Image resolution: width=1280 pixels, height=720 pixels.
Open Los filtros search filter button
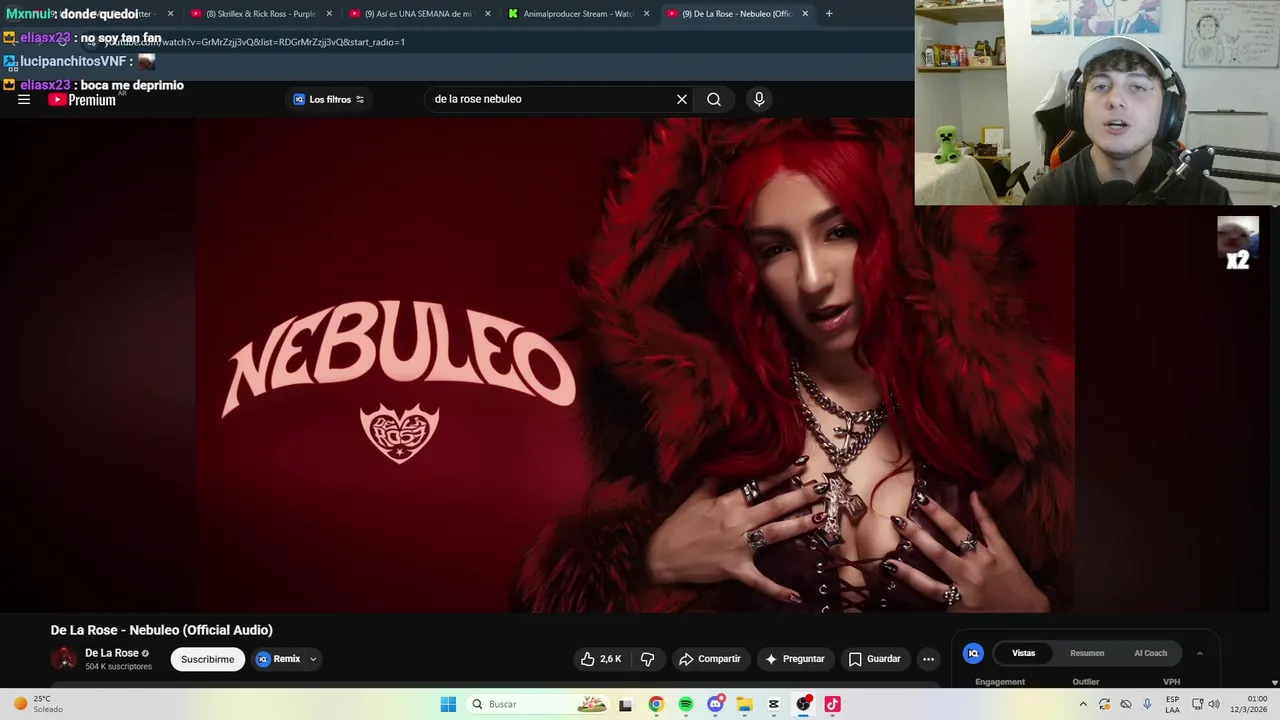(329, 99)
